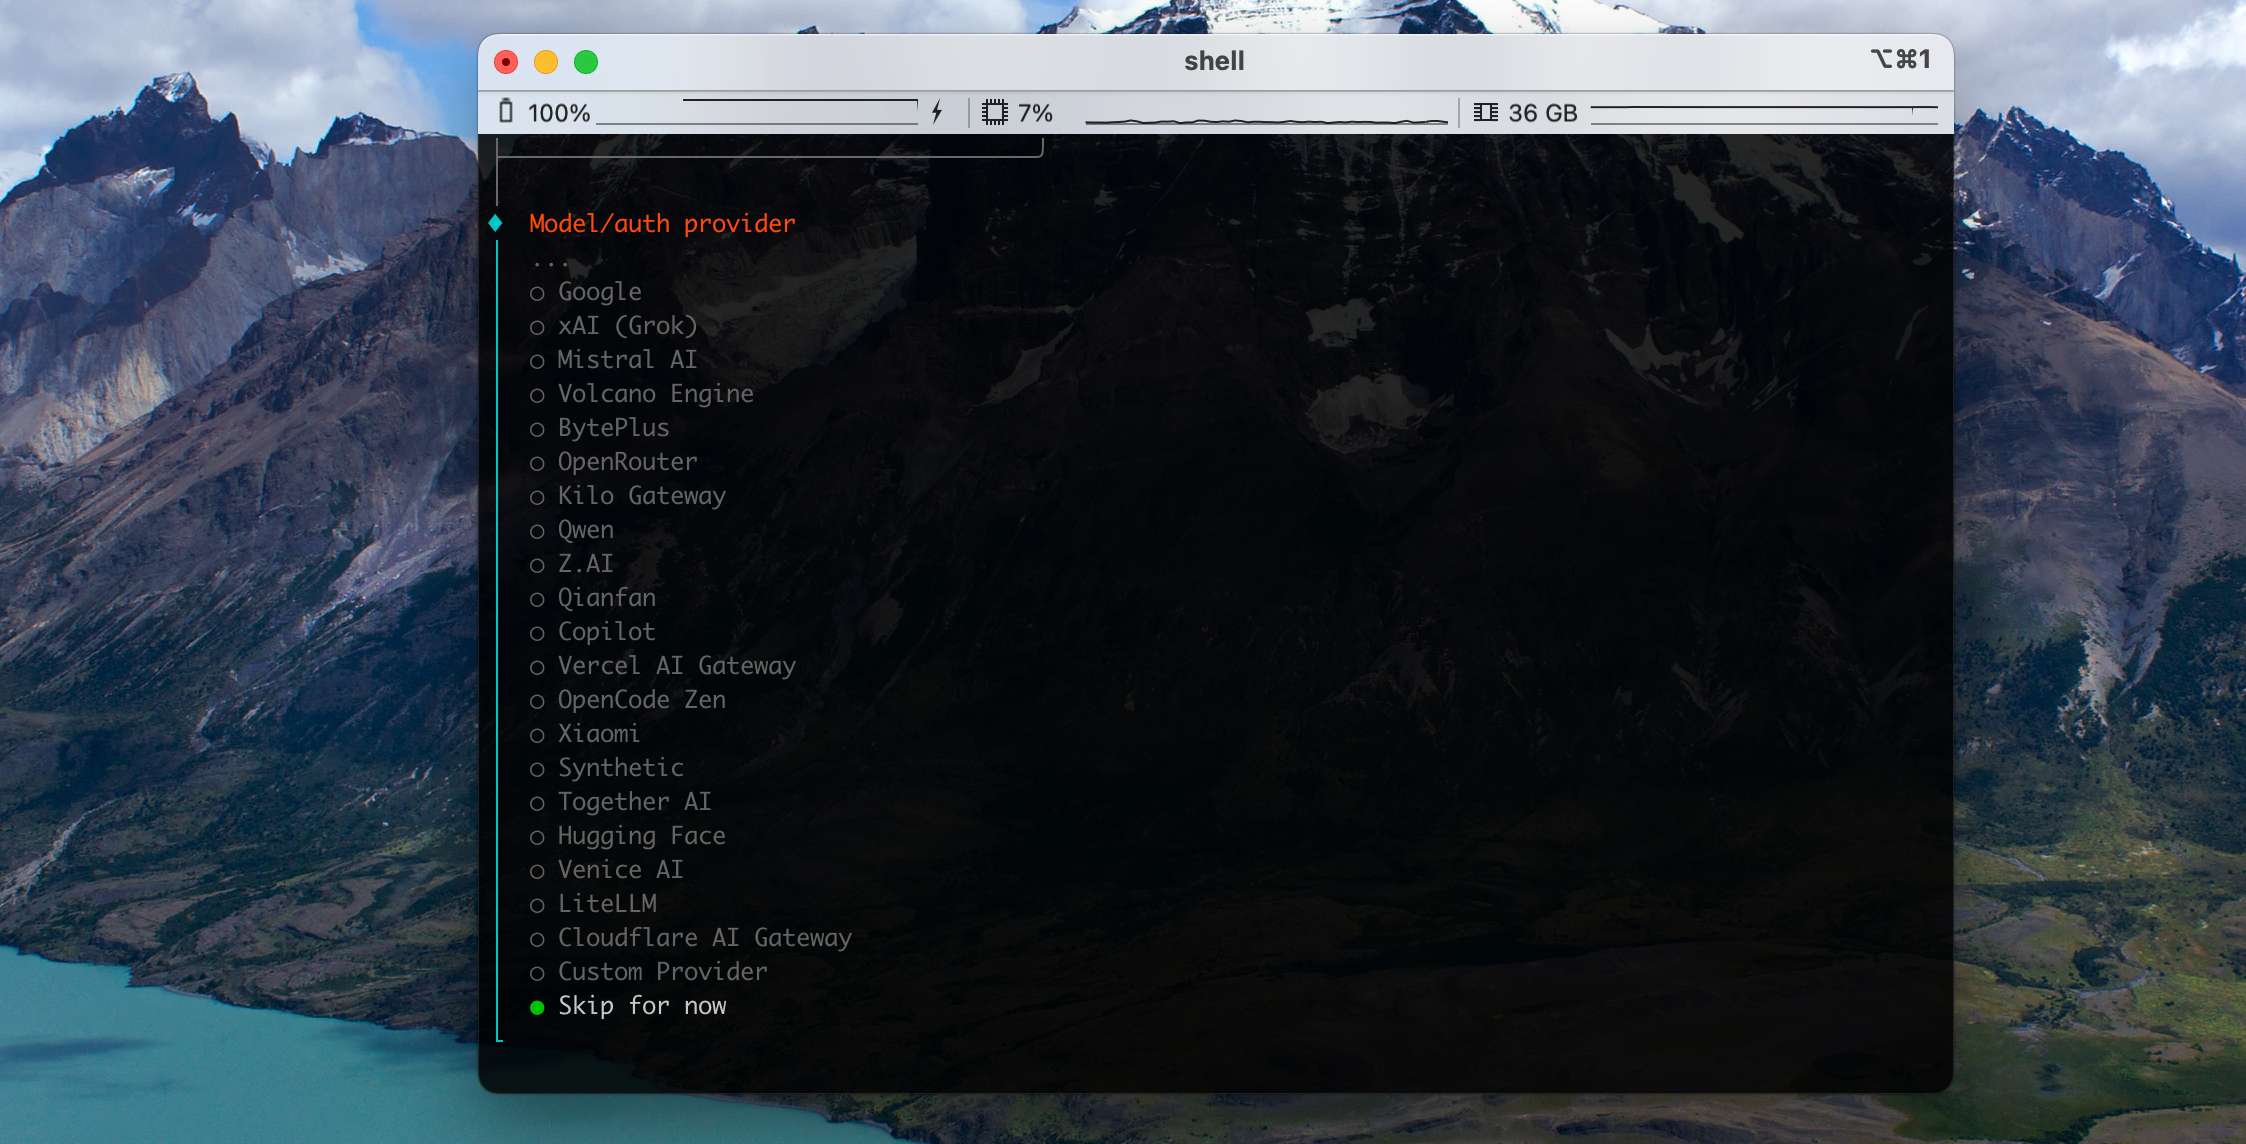Viewport: 2246px width, 1144px height.
Task: Click the battery icon in the status bar
Action: (508, 112)
